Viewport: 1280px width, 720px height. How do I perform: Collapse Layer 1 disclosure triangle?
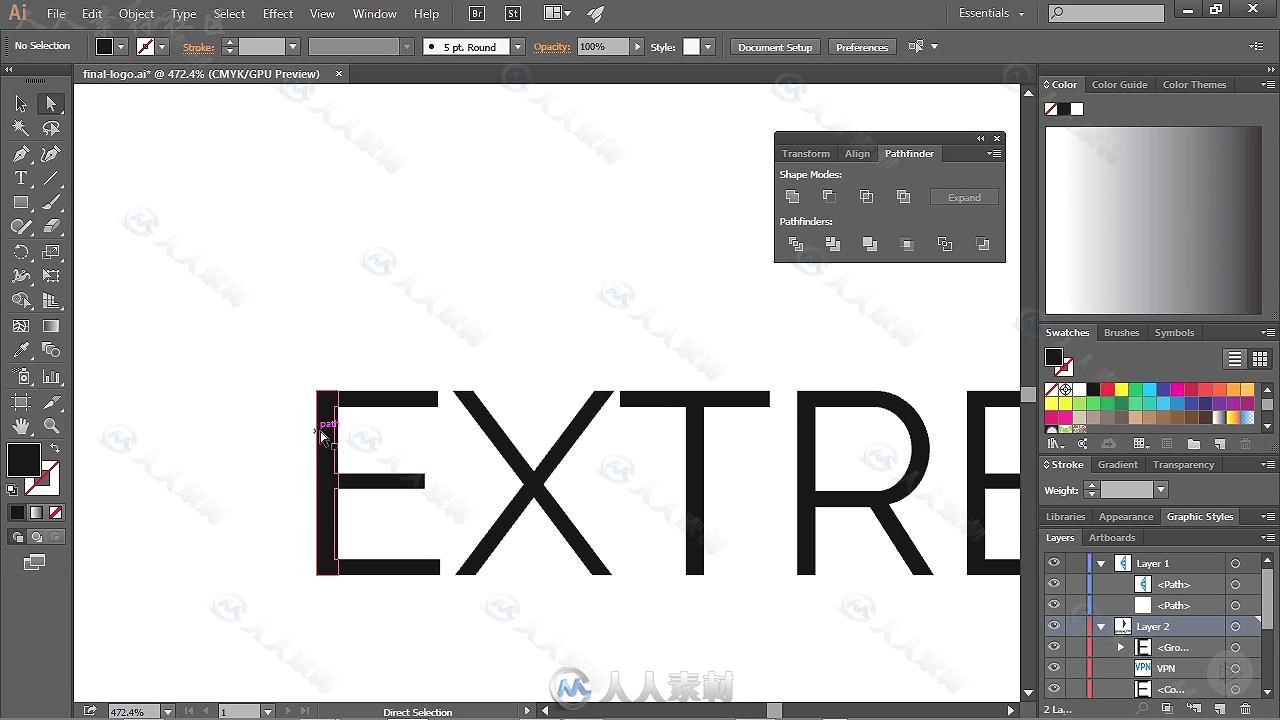(x=1101, y=564)
